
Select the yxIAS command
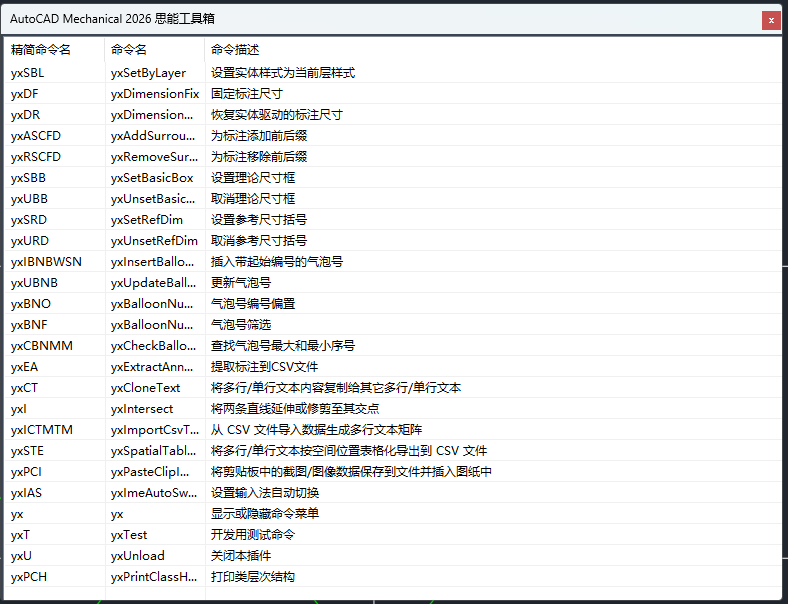pyautogui.click(x=26, y=493)
